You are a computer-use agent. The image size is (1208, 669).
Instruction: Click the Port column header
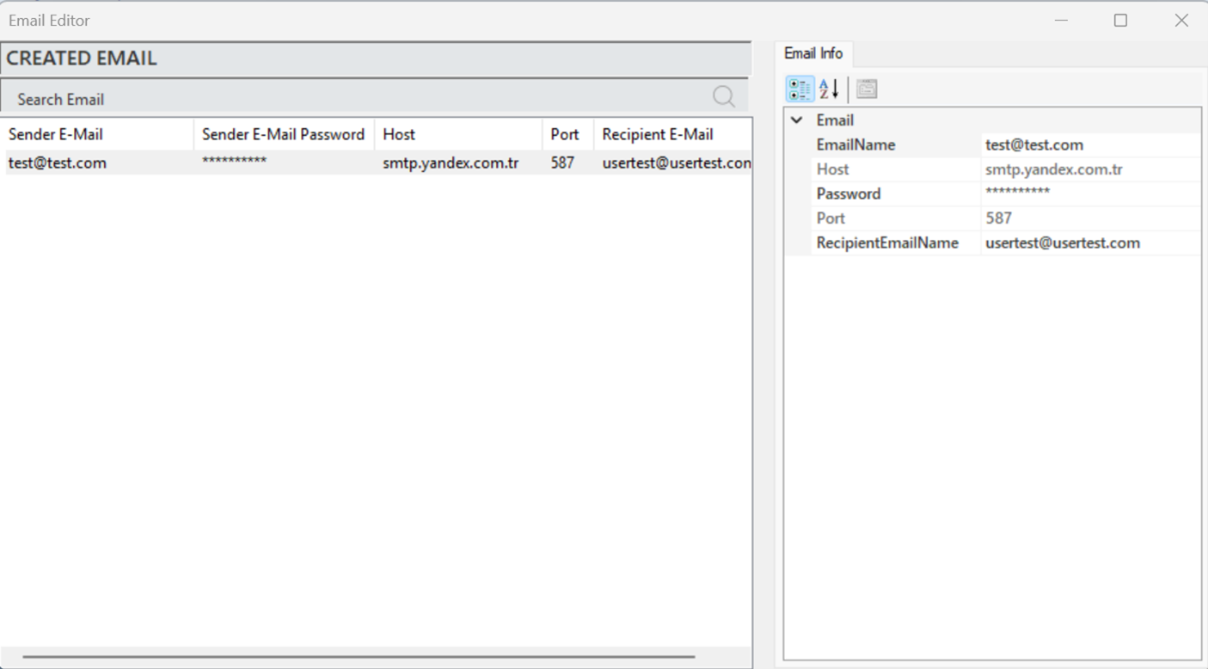tap(568, 134)
